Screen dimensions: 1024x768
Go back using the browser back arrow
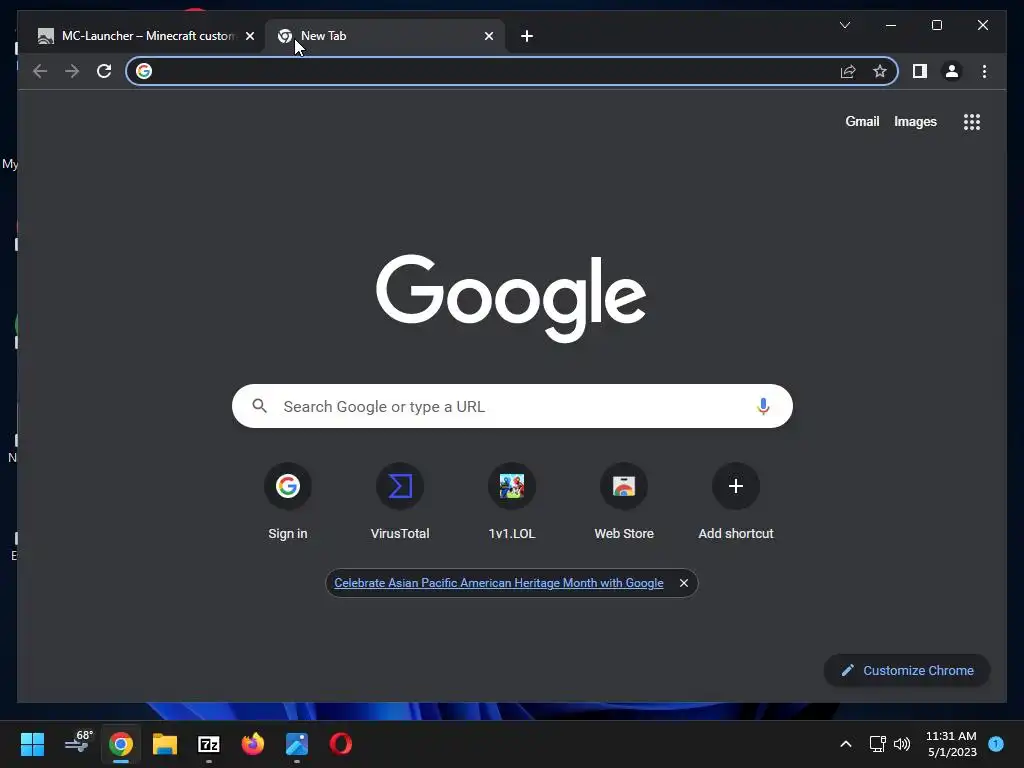click(40, 71)
